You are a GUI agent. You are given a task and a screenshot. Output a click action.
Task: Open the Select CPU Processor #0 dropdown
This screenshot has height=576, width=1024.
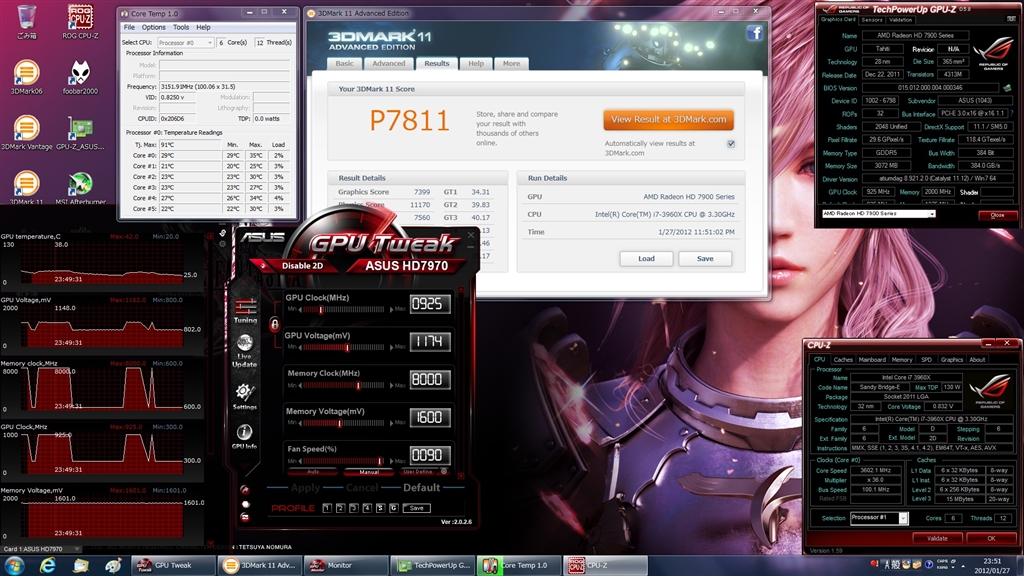(x=186, y=42)
